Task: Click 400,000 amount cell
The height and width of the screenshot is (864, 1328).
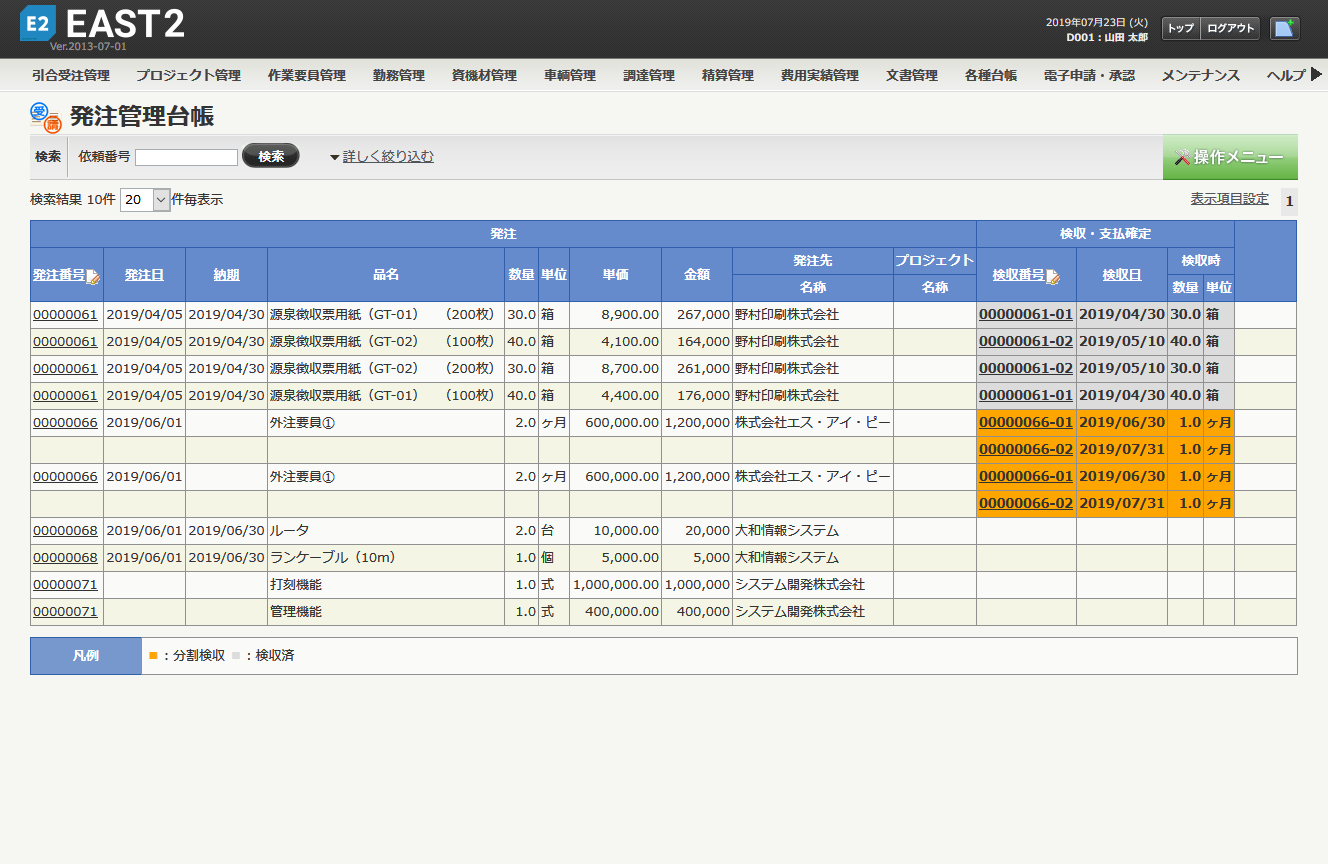Action: 697,611
